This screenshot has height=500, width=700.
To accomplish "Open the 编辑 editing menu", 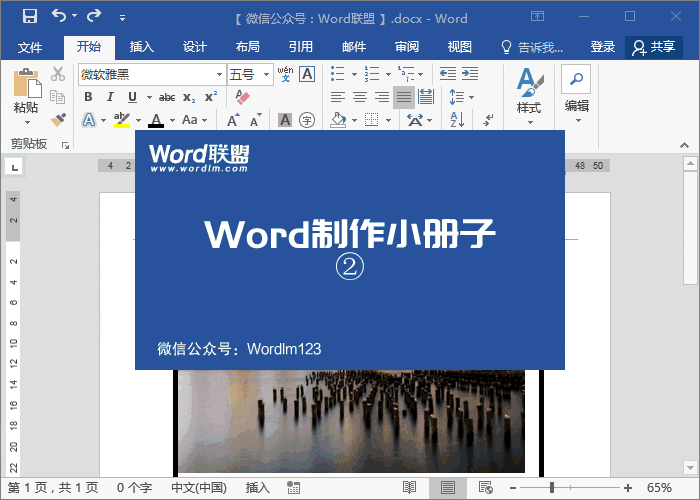I will point(576,95).
